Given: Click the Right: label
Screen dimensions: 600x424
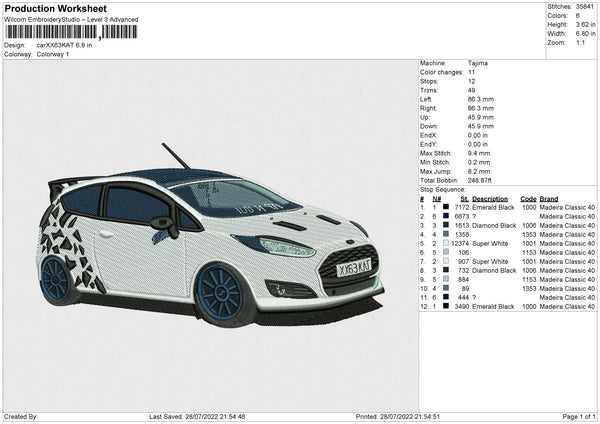Looking at the screenshot, I should [x=428, y=109].
